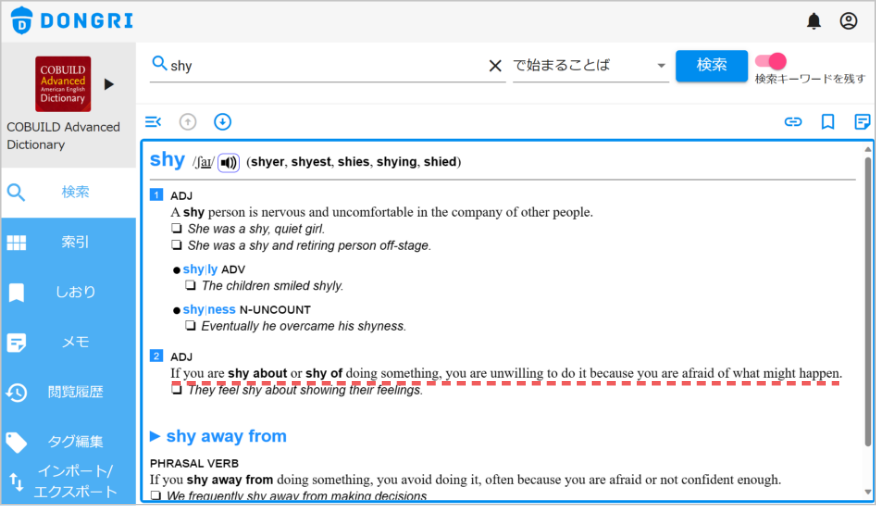The height and width of the screenshot is (506, 876).
Task: Bookmark this entry
Action: tap(827, 122)
